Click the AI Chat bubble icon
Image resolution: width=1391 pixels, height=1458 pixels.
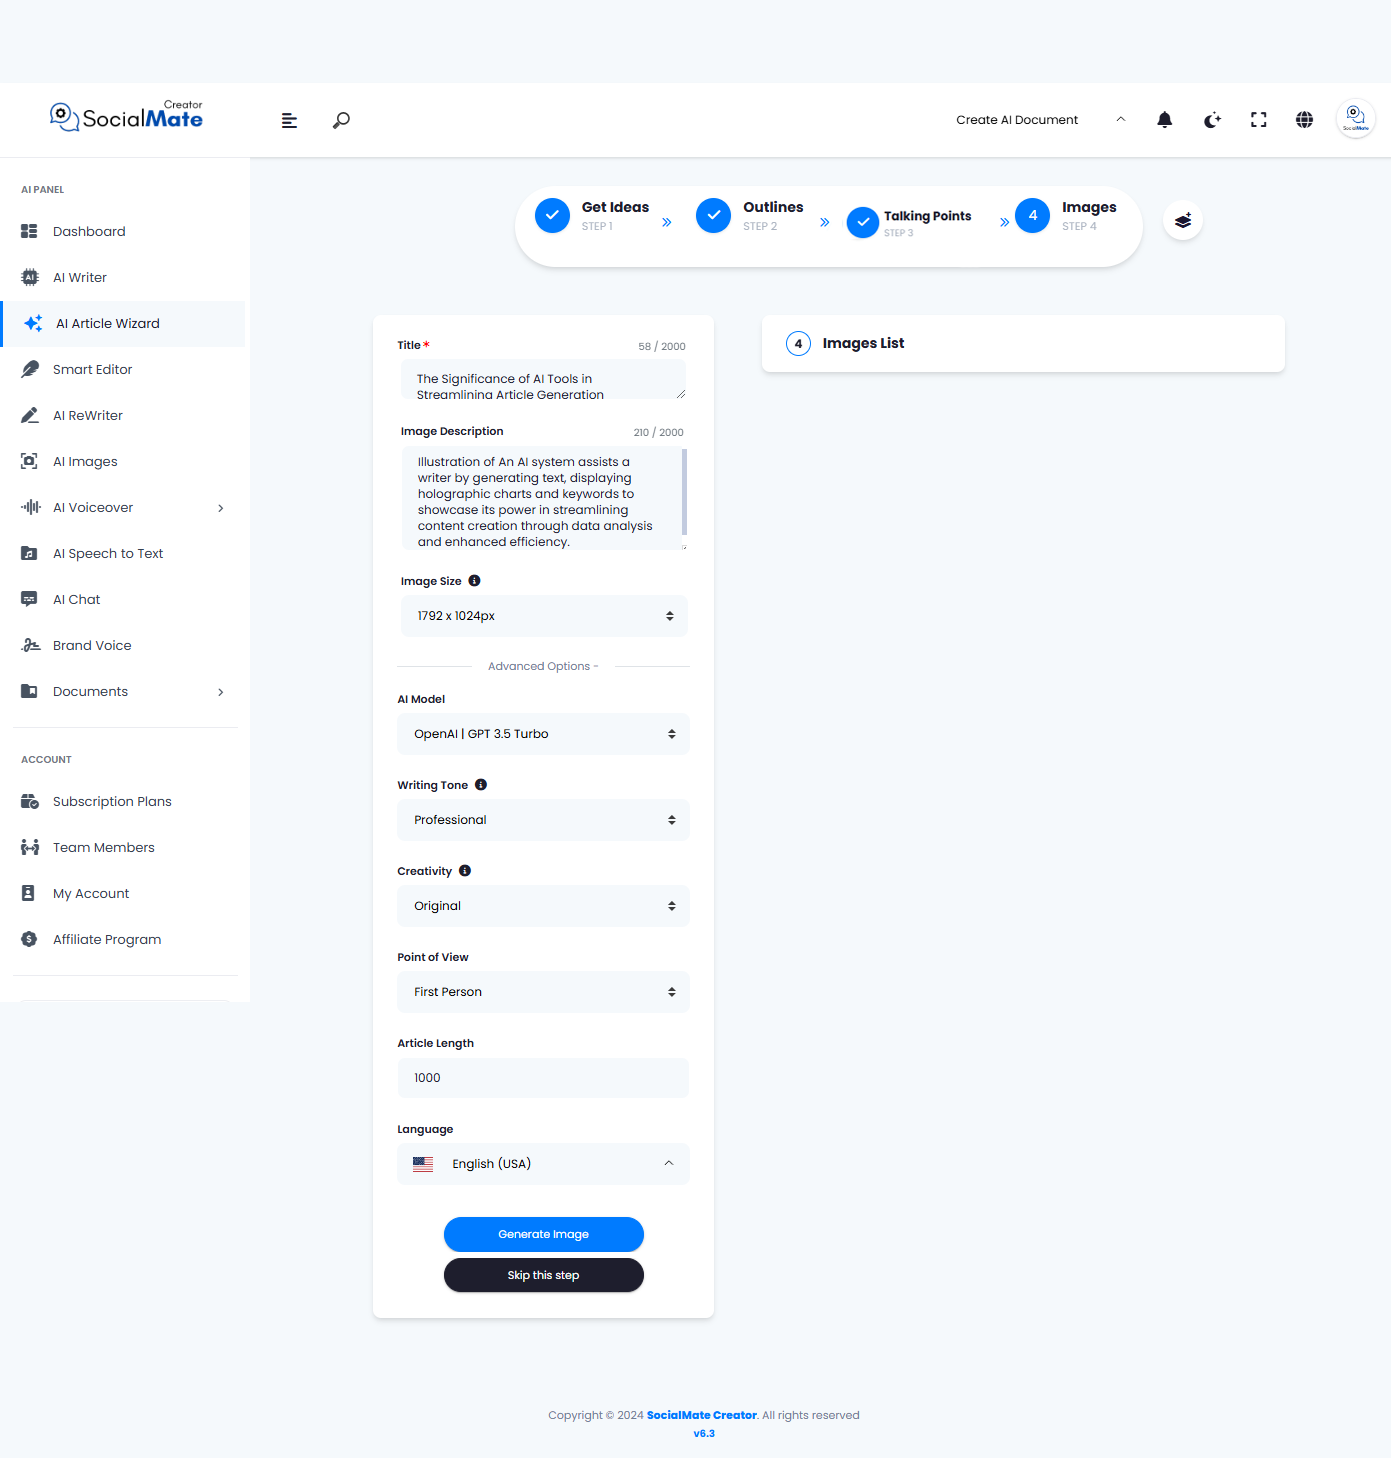pyautogui.click(x=29, y=599)
